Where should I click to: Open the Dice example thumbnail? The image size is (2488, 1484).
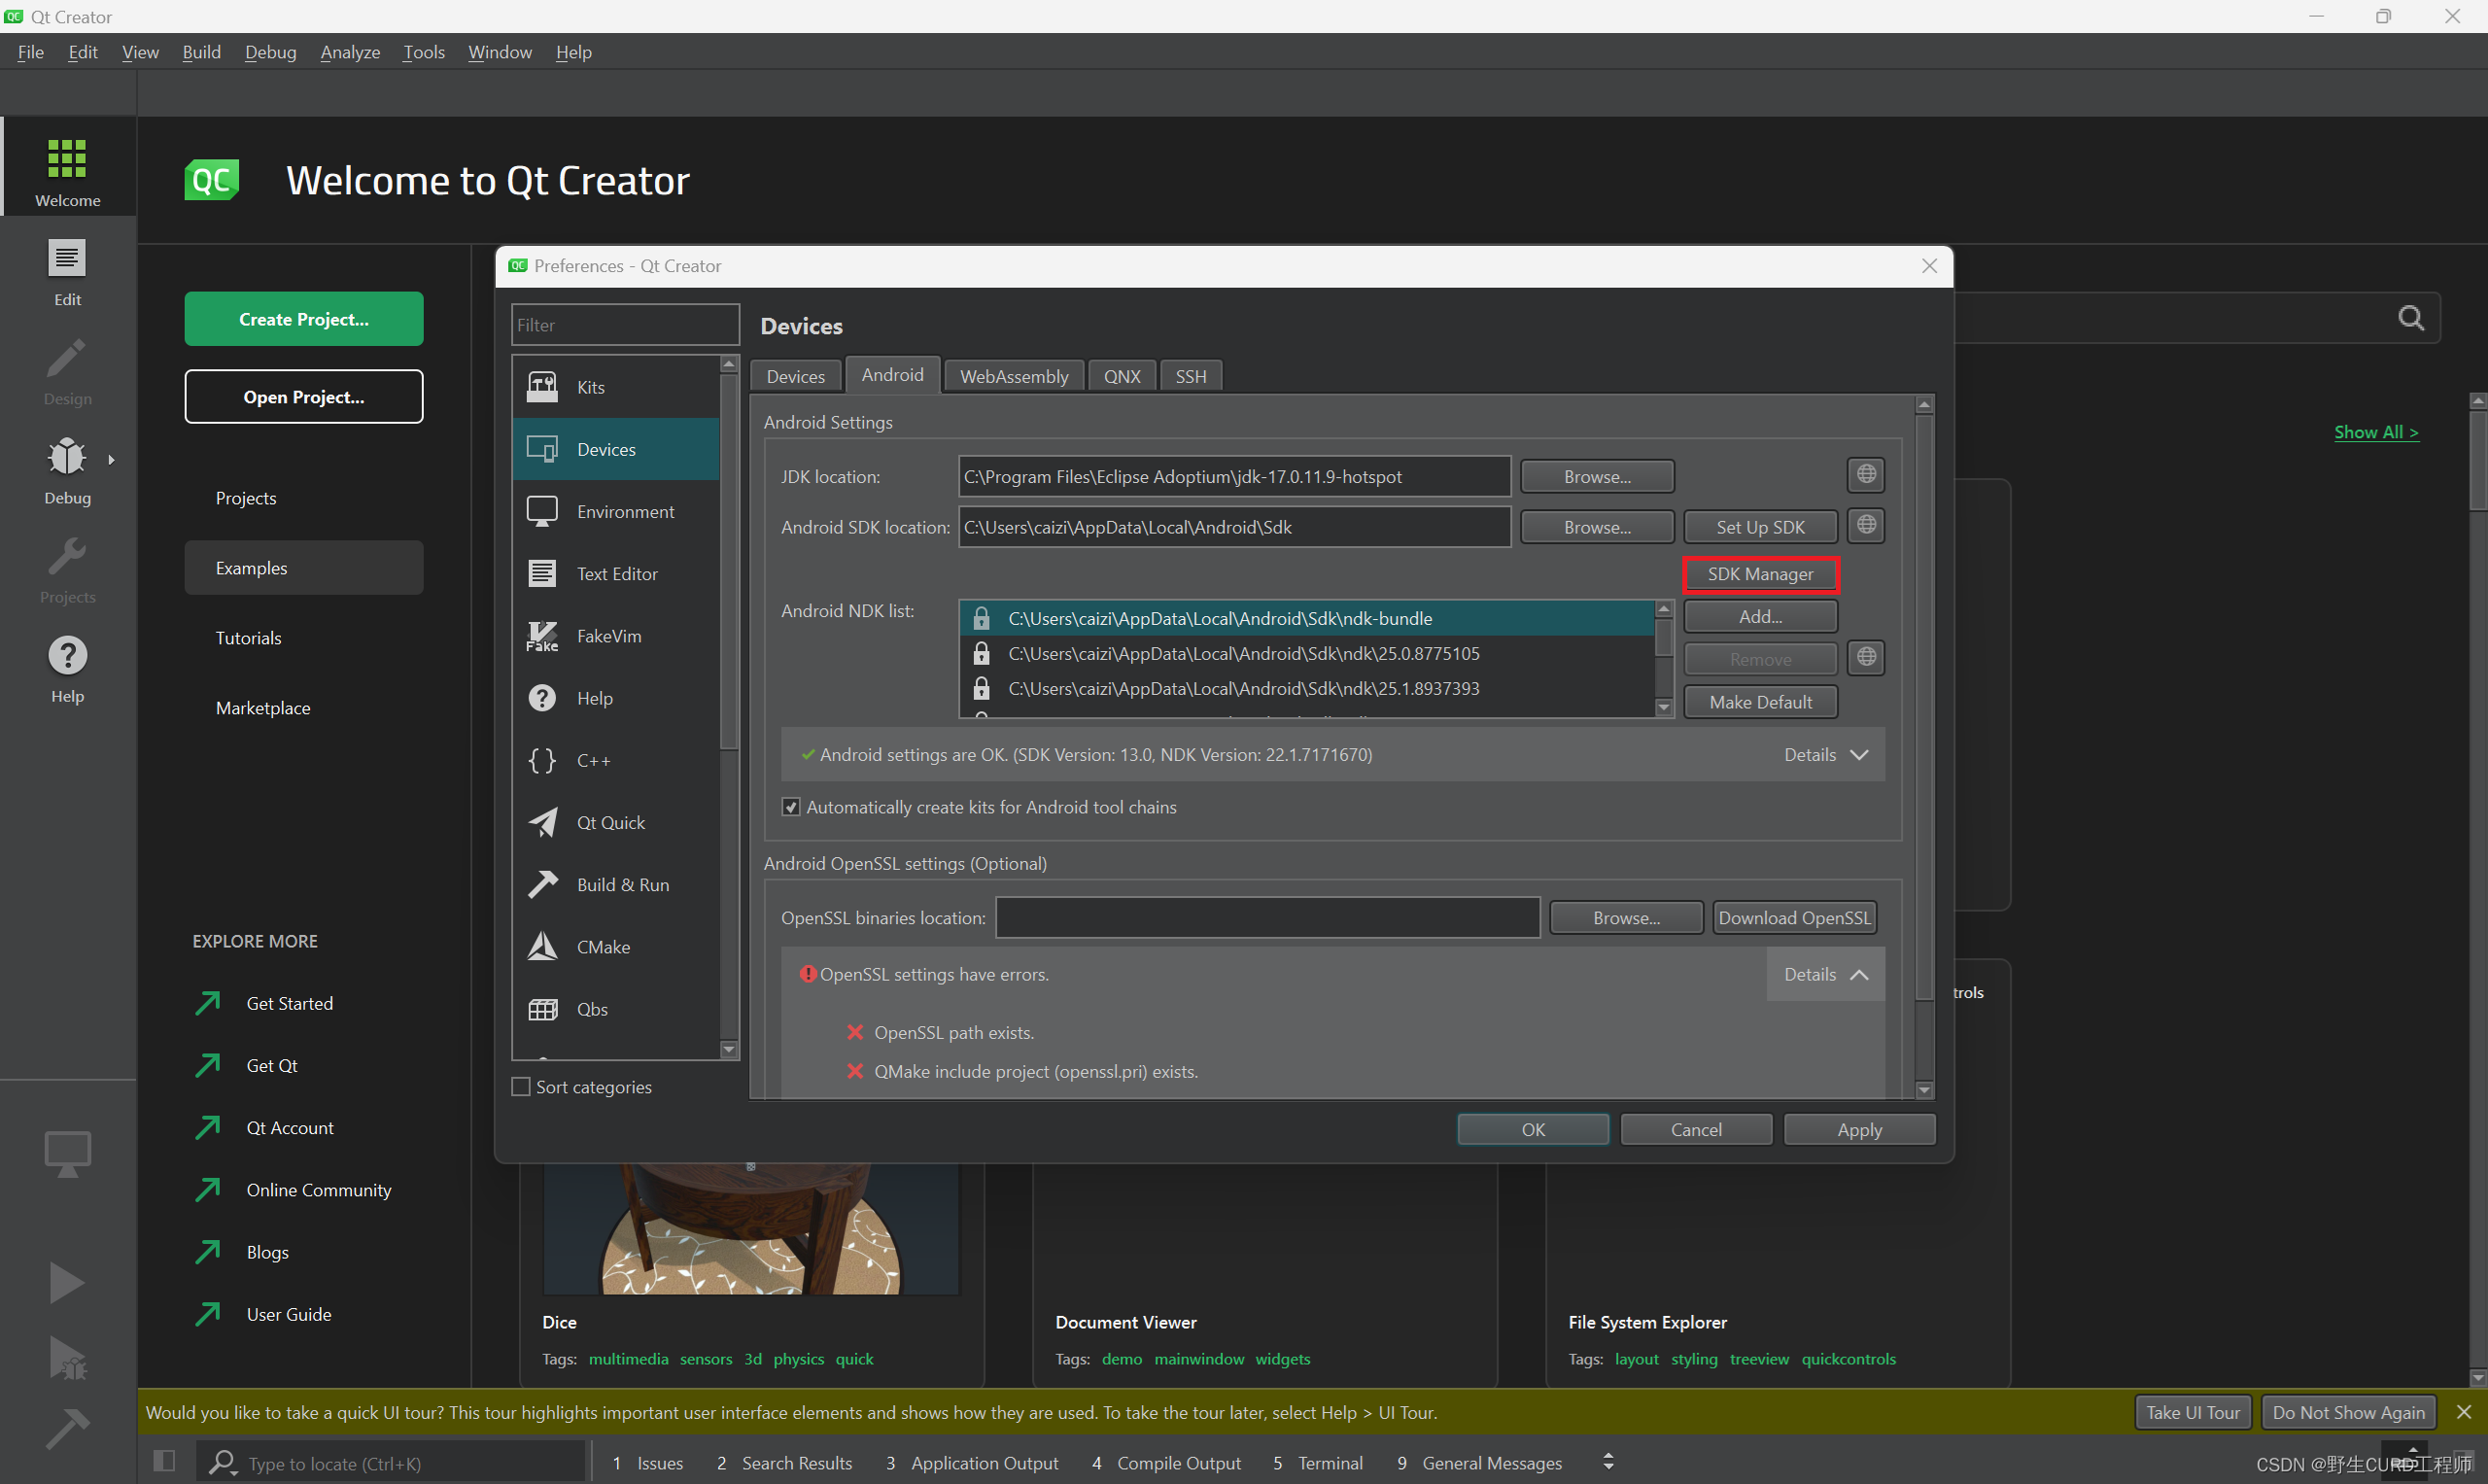751,1229
